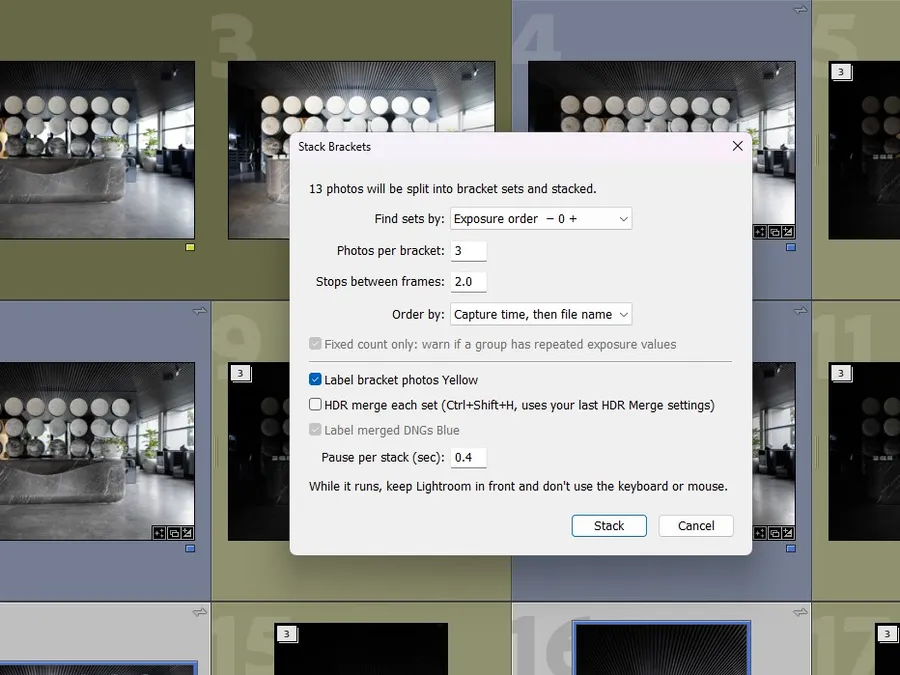Click the Stops between frames field
Screen dimensions: 900x675
click(x=468, y=282)
